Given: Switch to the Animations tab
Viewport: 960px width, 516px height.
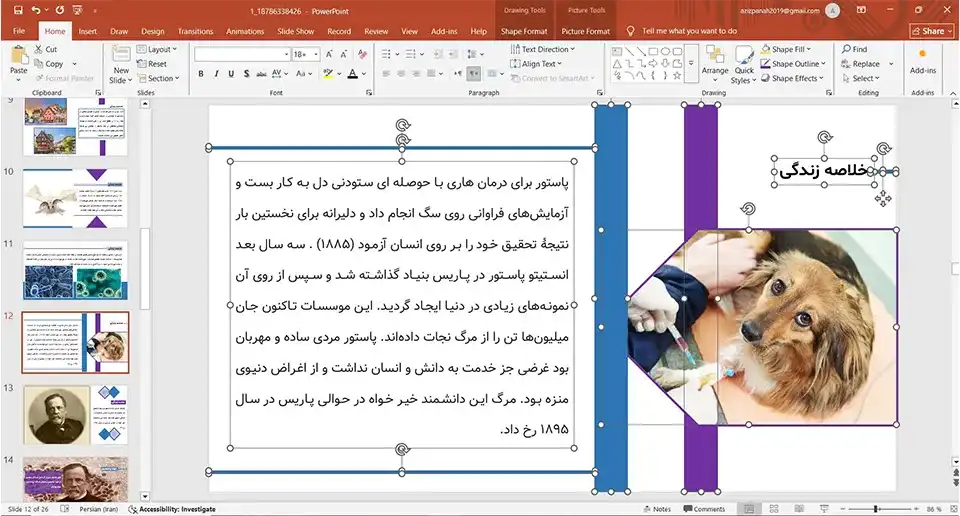Looking at the screenshot, I should coord(245,31).
